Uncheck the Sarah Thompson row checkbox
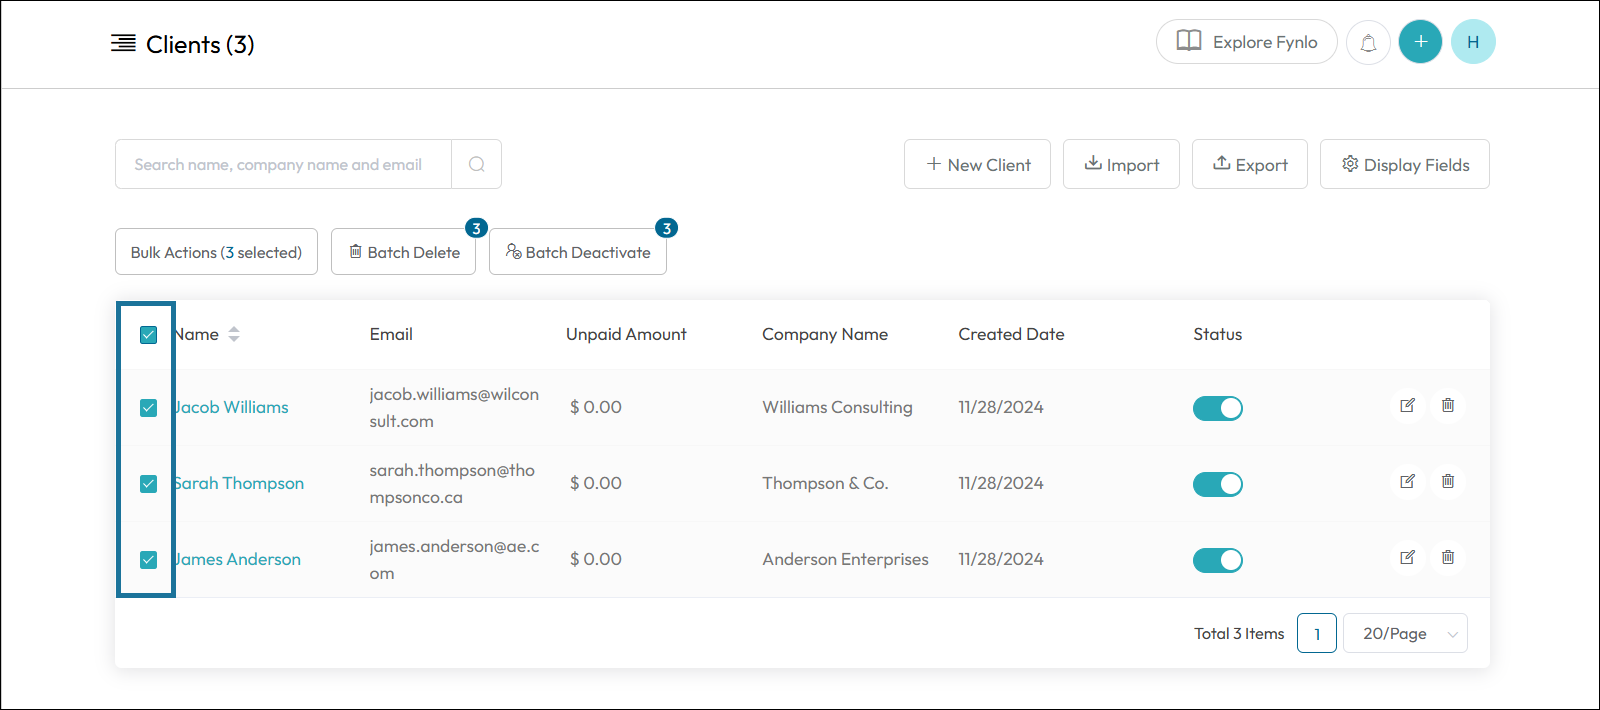Viewport: 1600px width, 710px height. (x=149, y=484)
